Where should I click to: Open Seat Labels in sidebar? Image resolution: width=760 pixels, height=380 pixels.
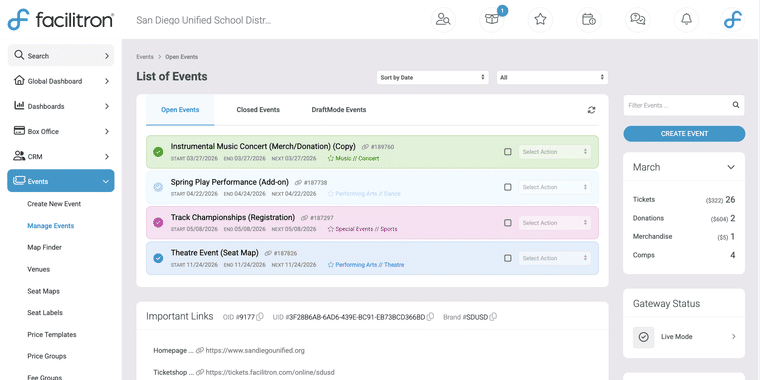(x=45, y=313)
